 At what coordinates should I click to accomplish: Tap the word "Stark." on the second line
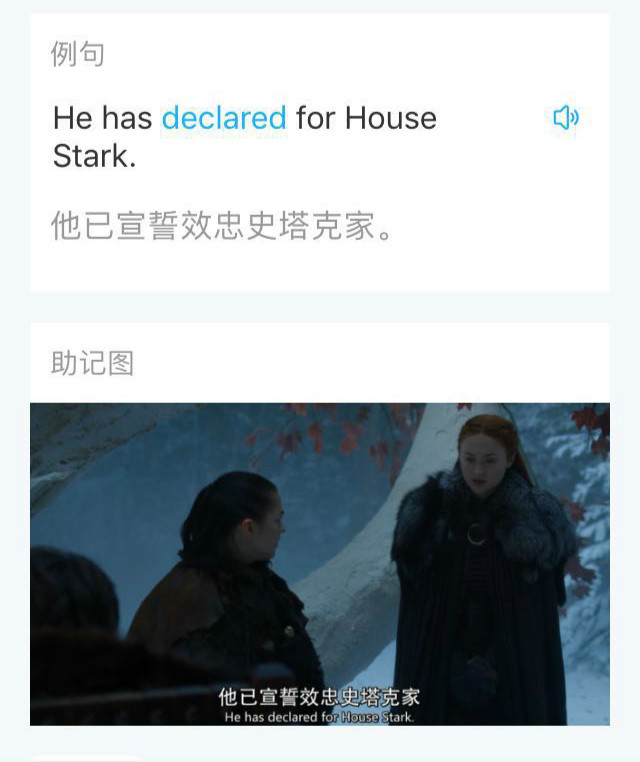[x=94, y=156]
